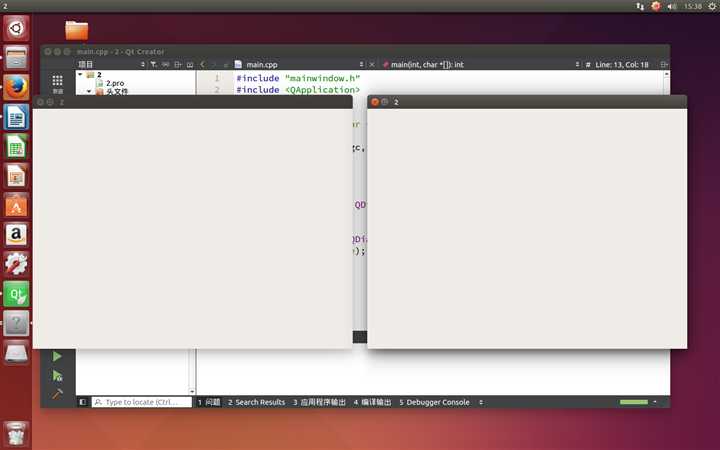Click the project tree scrollbar down arrow
This screenshot has width=720, height=450.
click(x=192, y=391)
